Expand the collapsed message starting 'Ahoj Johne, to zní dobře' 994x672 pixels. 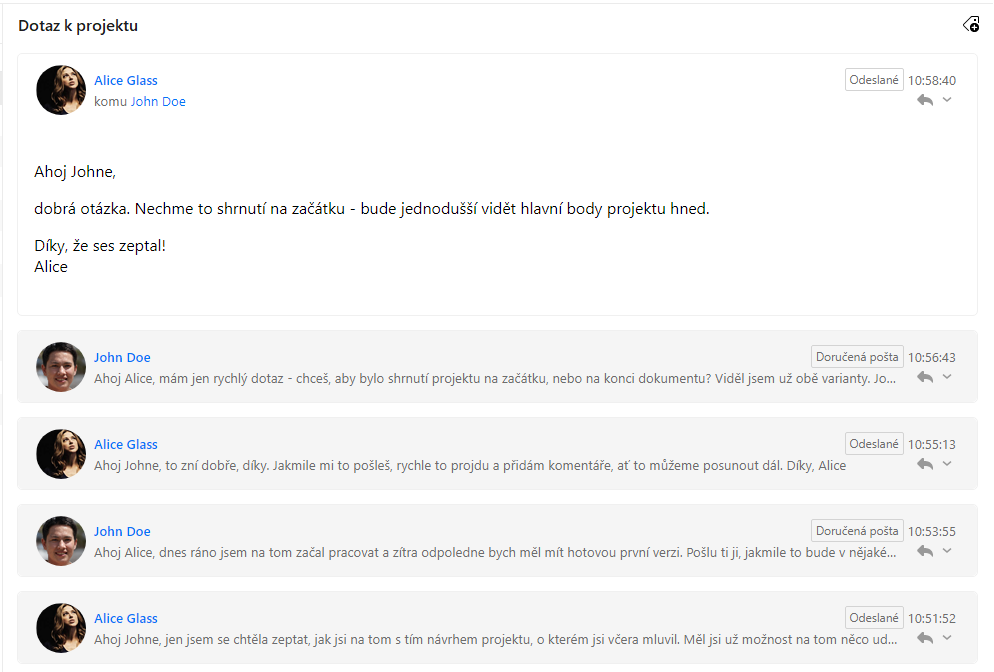(x=497, y=454)
